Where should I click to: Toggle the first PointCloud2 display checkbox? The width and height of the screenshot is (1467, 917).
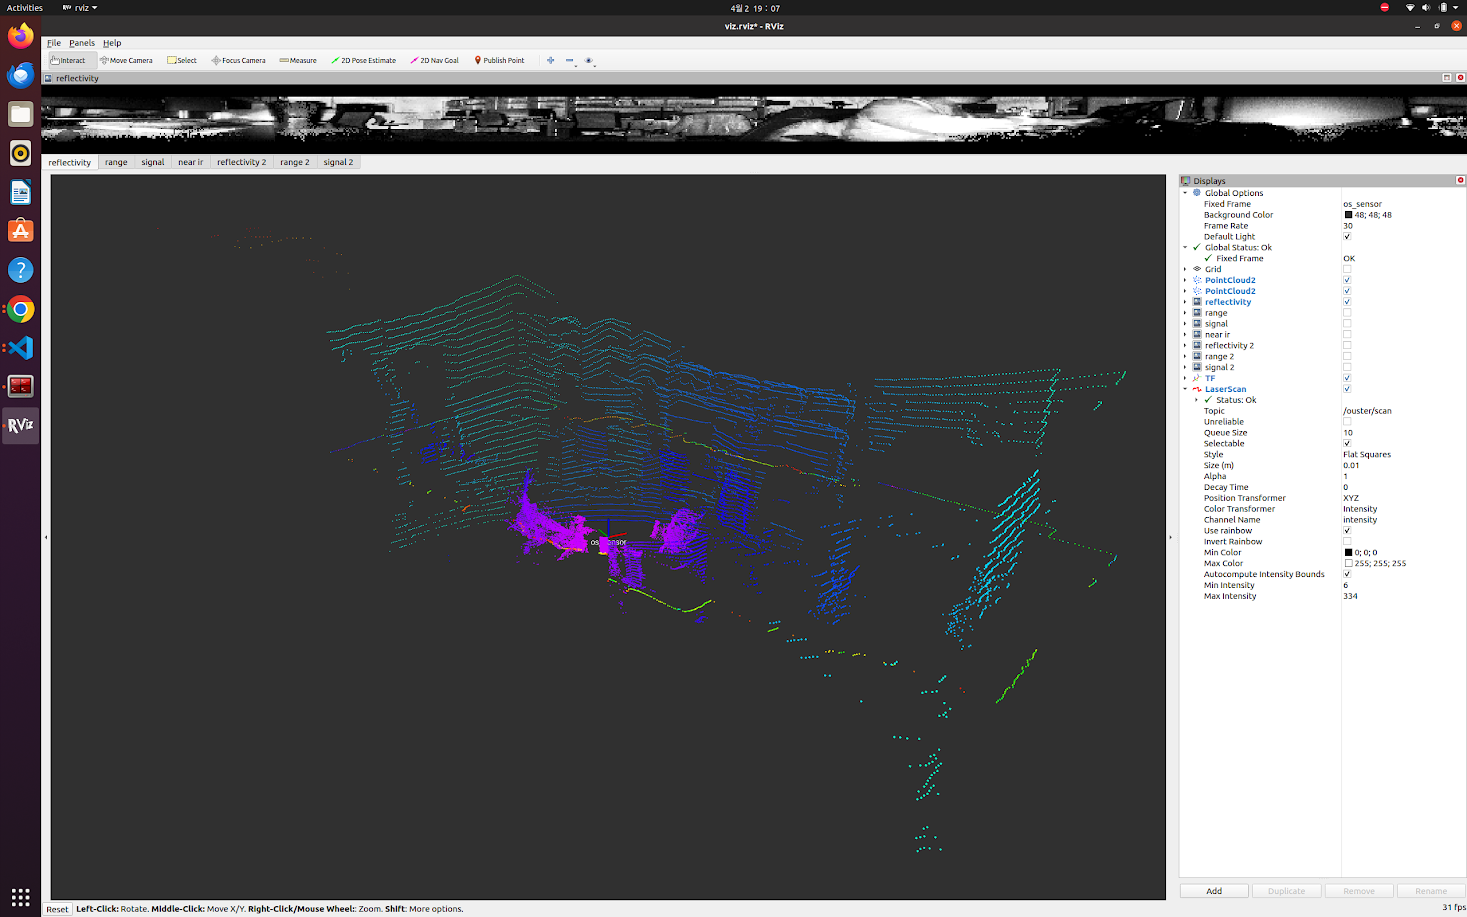(x=1347, y=280)
